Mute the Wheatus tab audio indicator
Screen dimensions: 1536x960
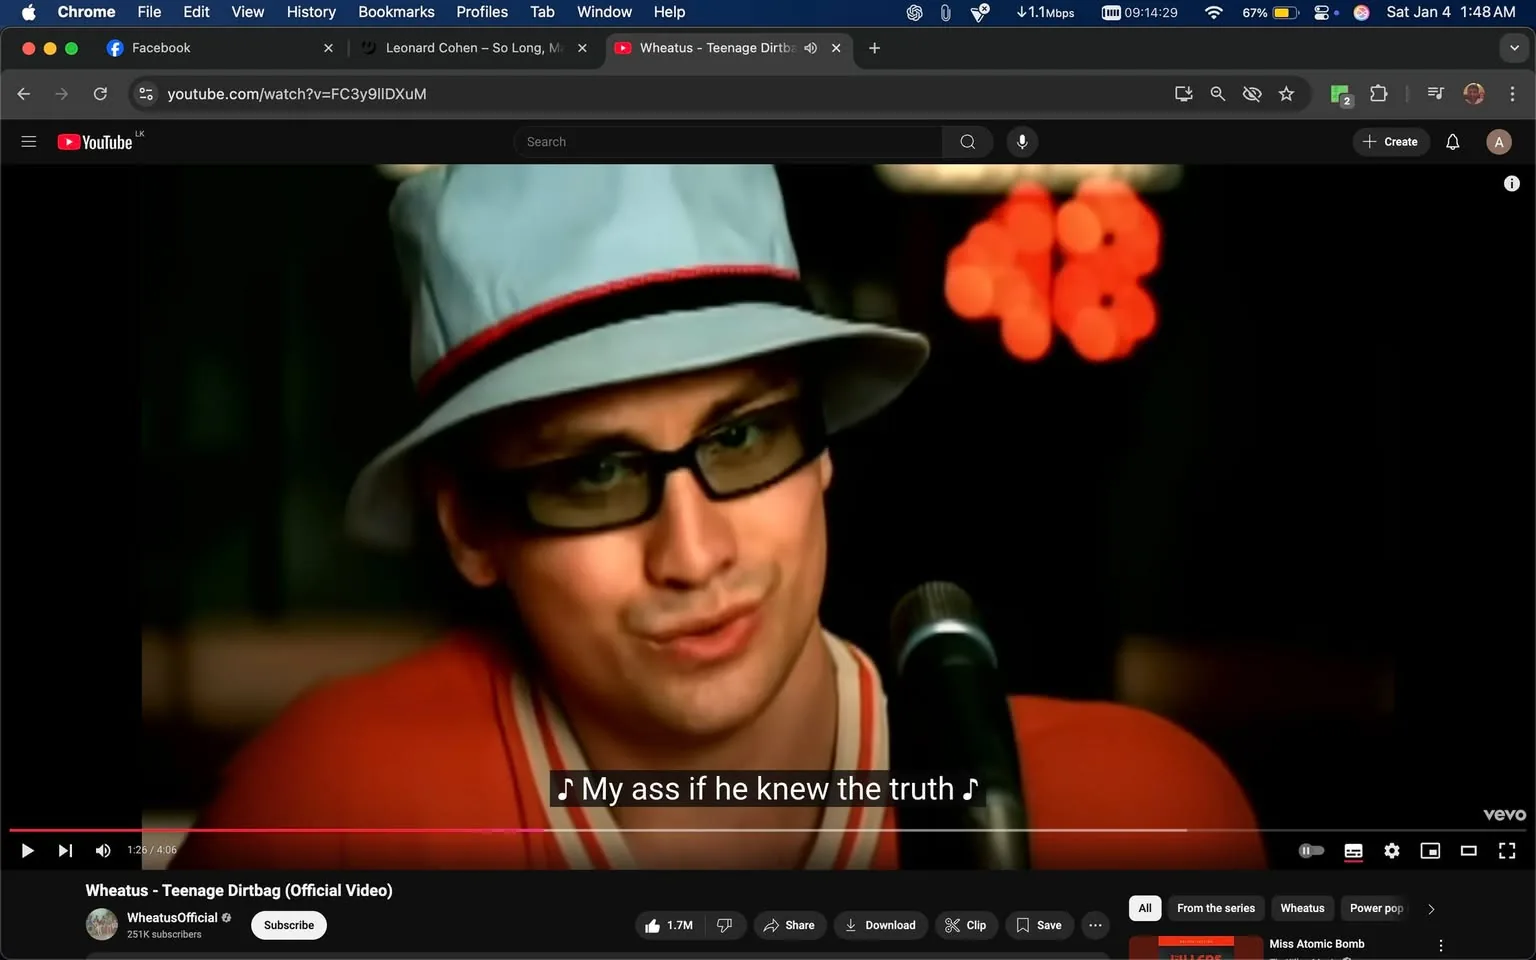pos(810,47)
